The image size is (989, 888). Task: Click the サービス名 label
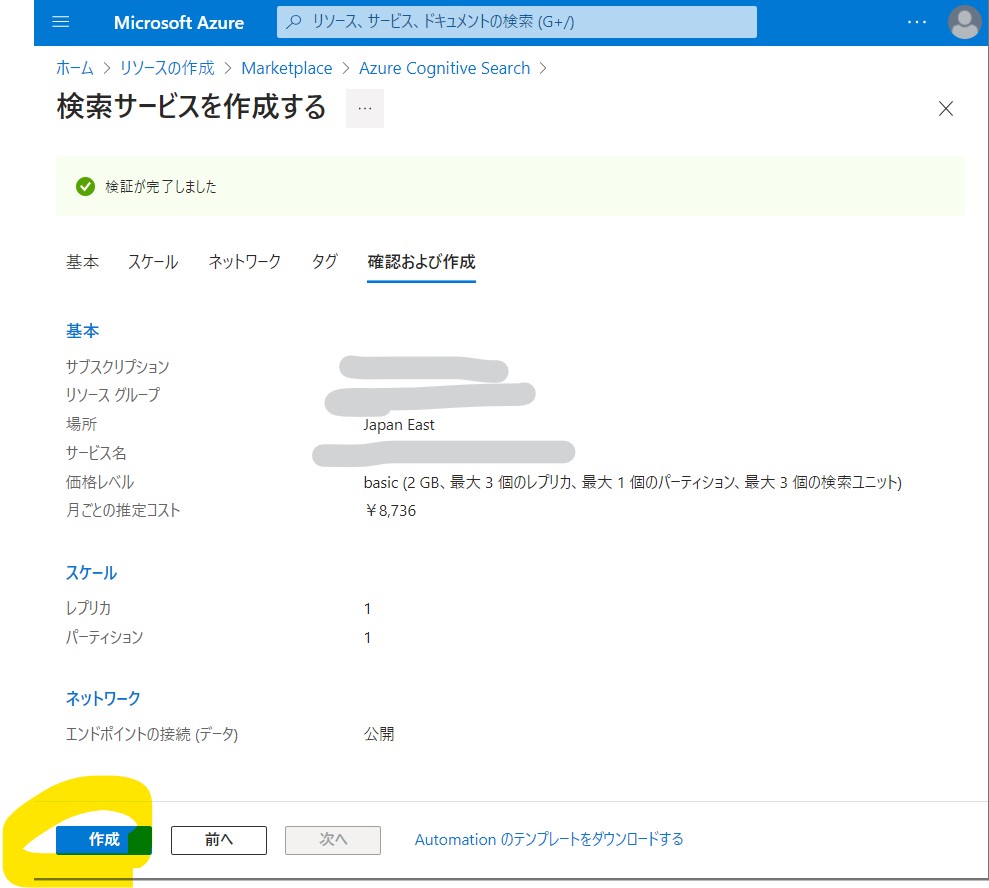tap(96, 453)
